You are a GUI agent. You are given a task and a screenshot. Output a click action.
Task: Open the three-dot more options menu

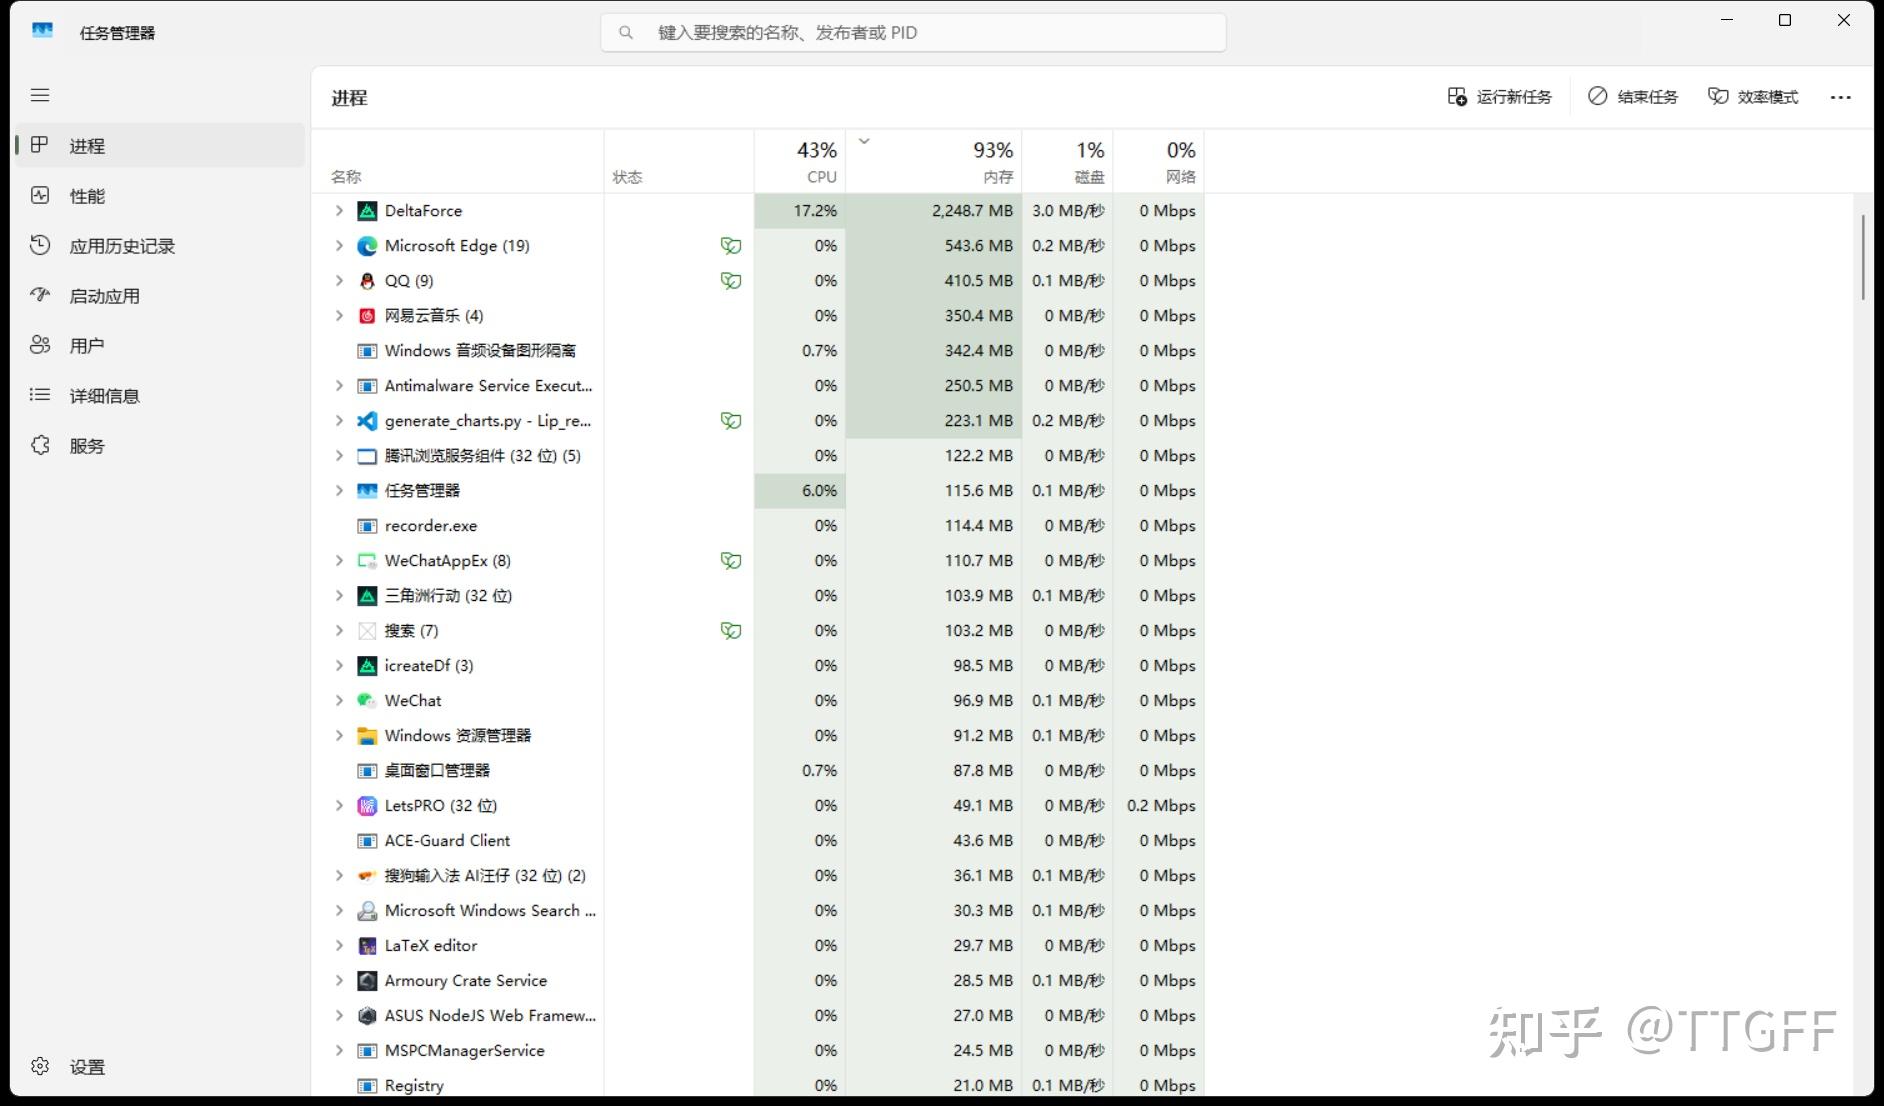[x=1840, y=97]
